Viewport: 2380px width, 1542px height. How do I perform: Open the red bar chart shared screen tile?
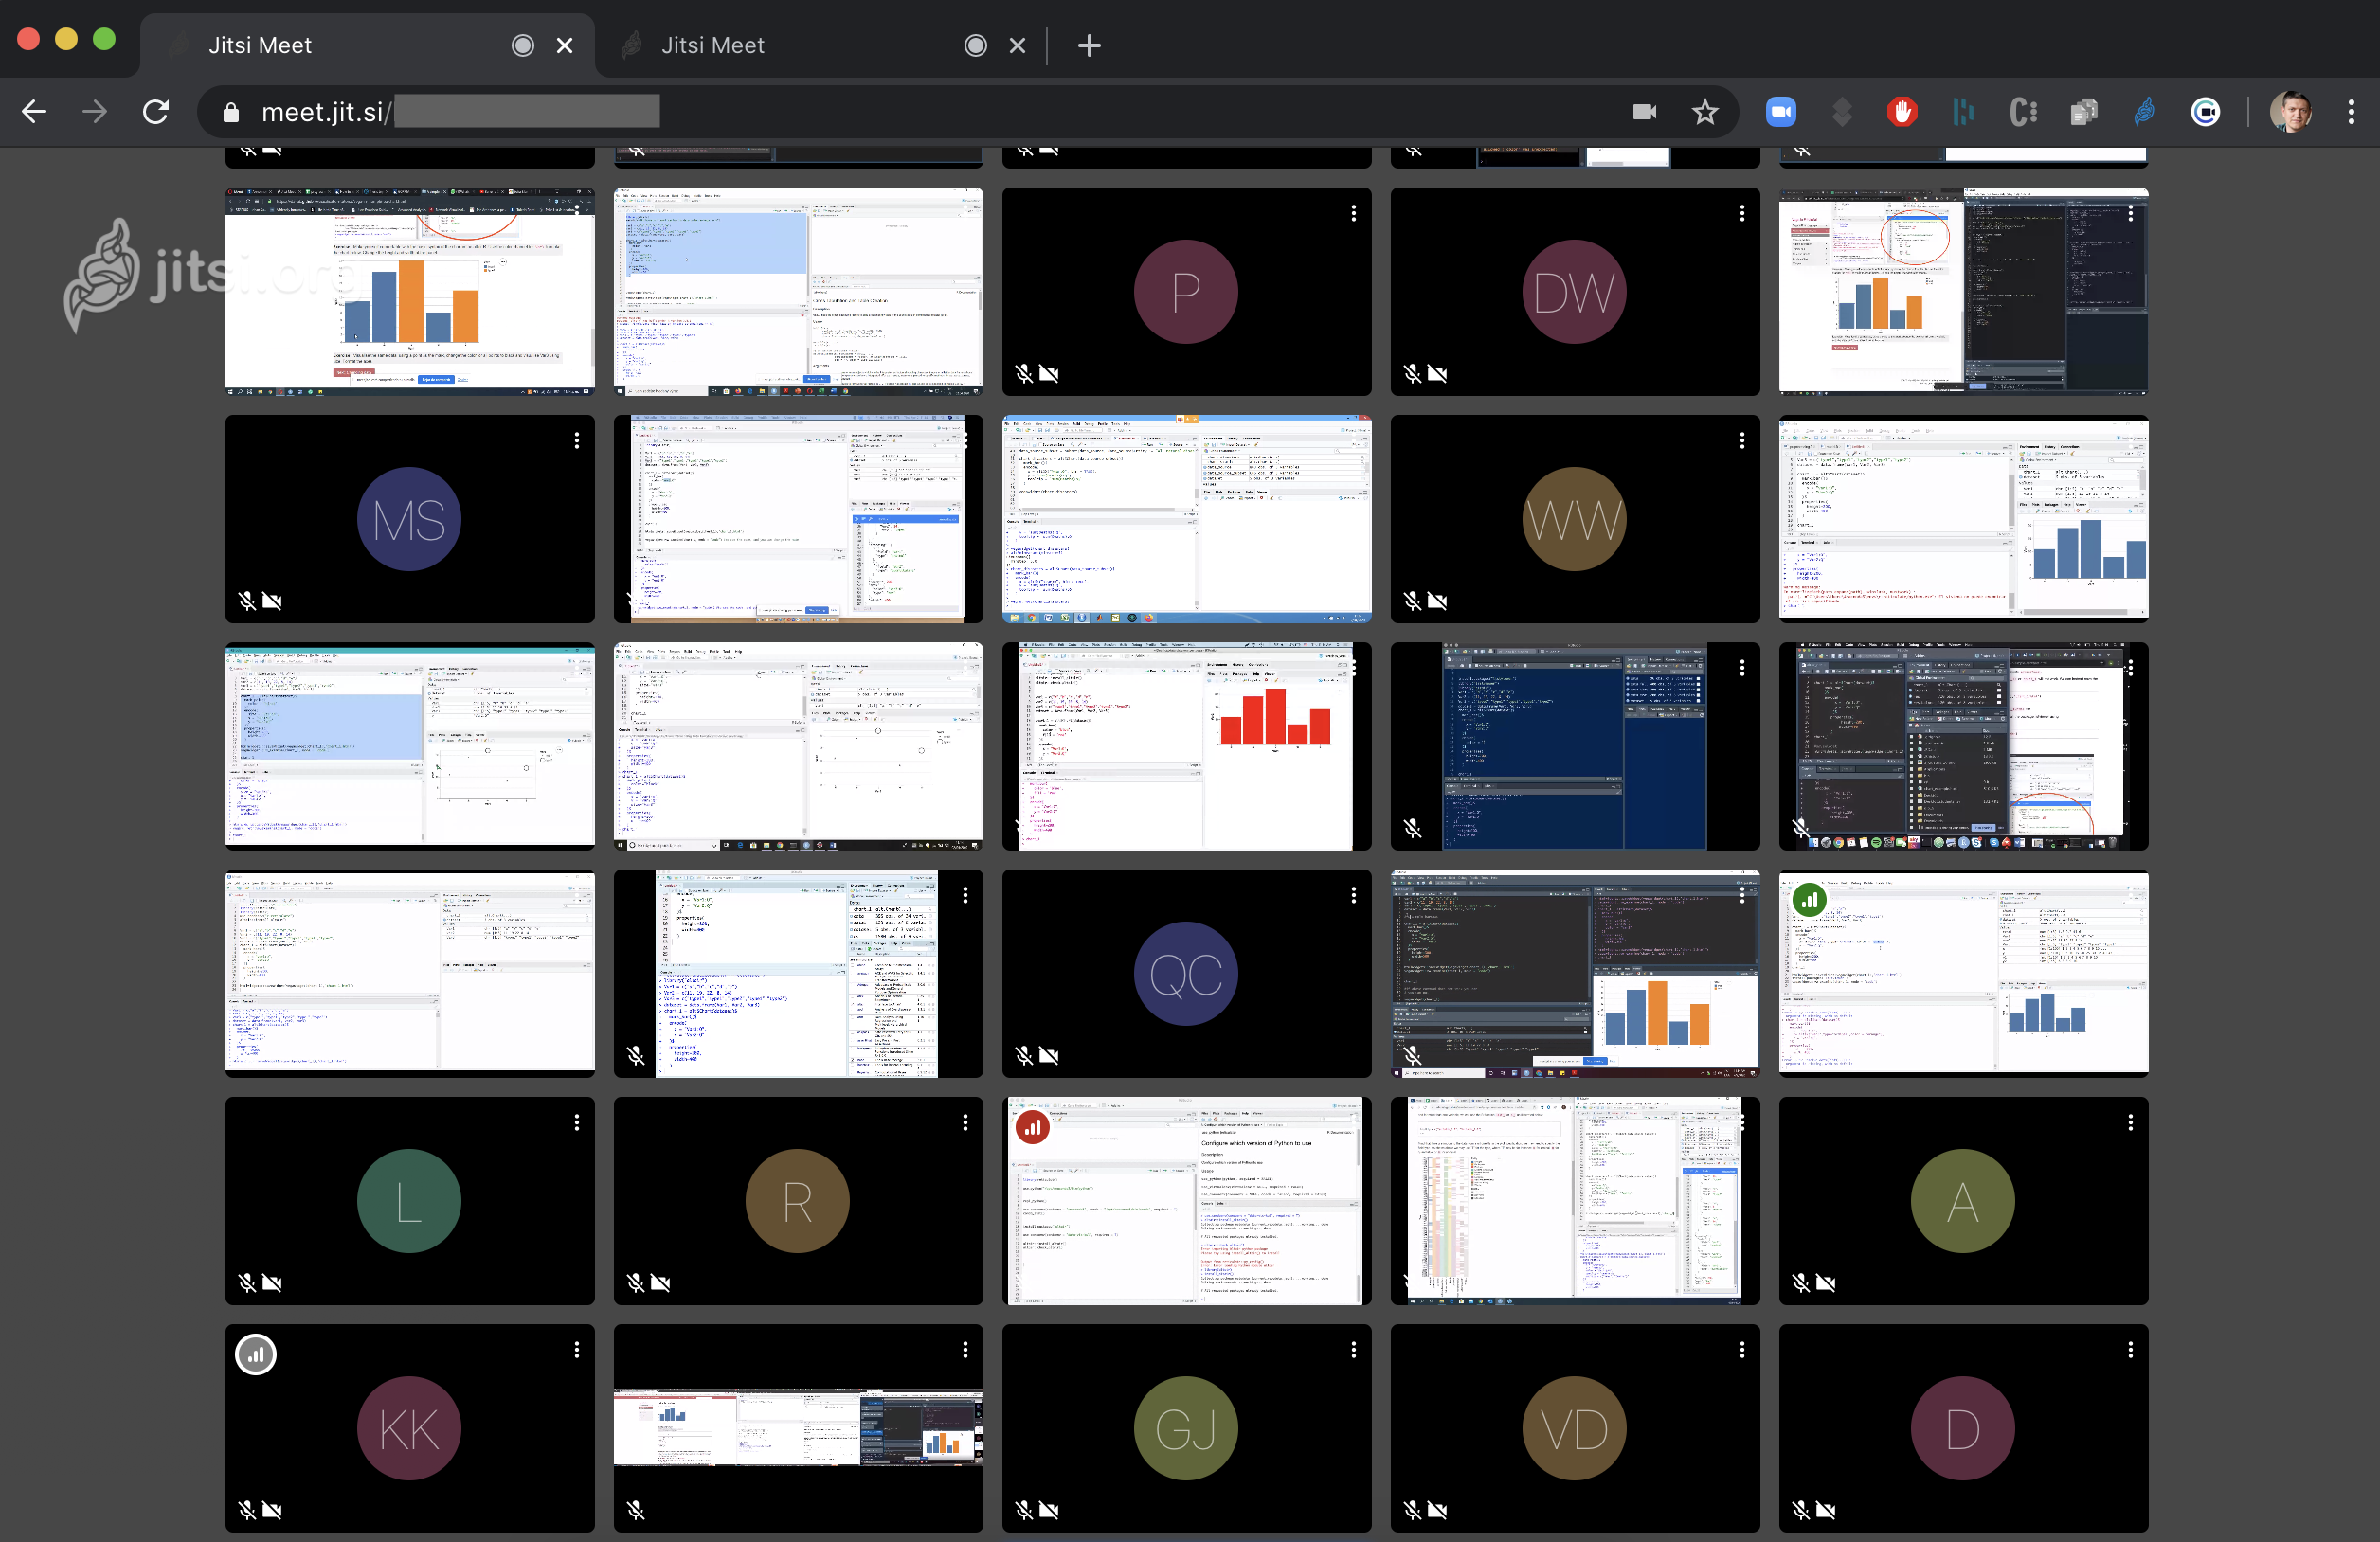coord(1186,746)
